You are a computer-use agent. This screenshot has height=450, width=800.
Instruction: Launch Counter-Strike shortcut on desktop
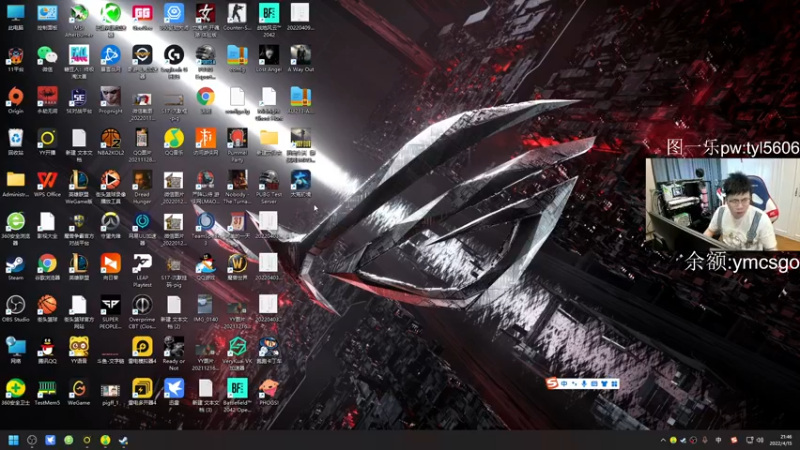(237, 17)
